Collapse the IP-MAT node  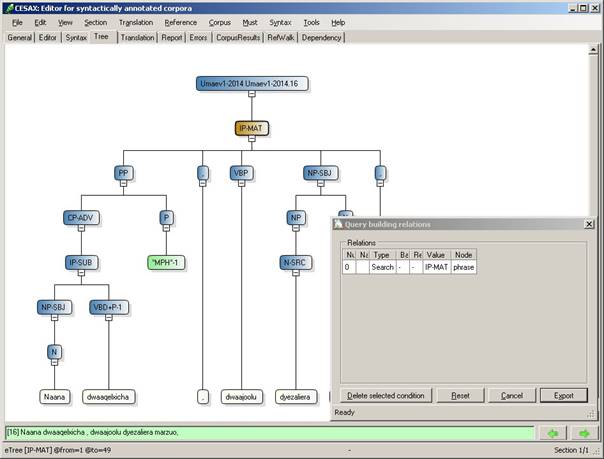coord(252,139)
